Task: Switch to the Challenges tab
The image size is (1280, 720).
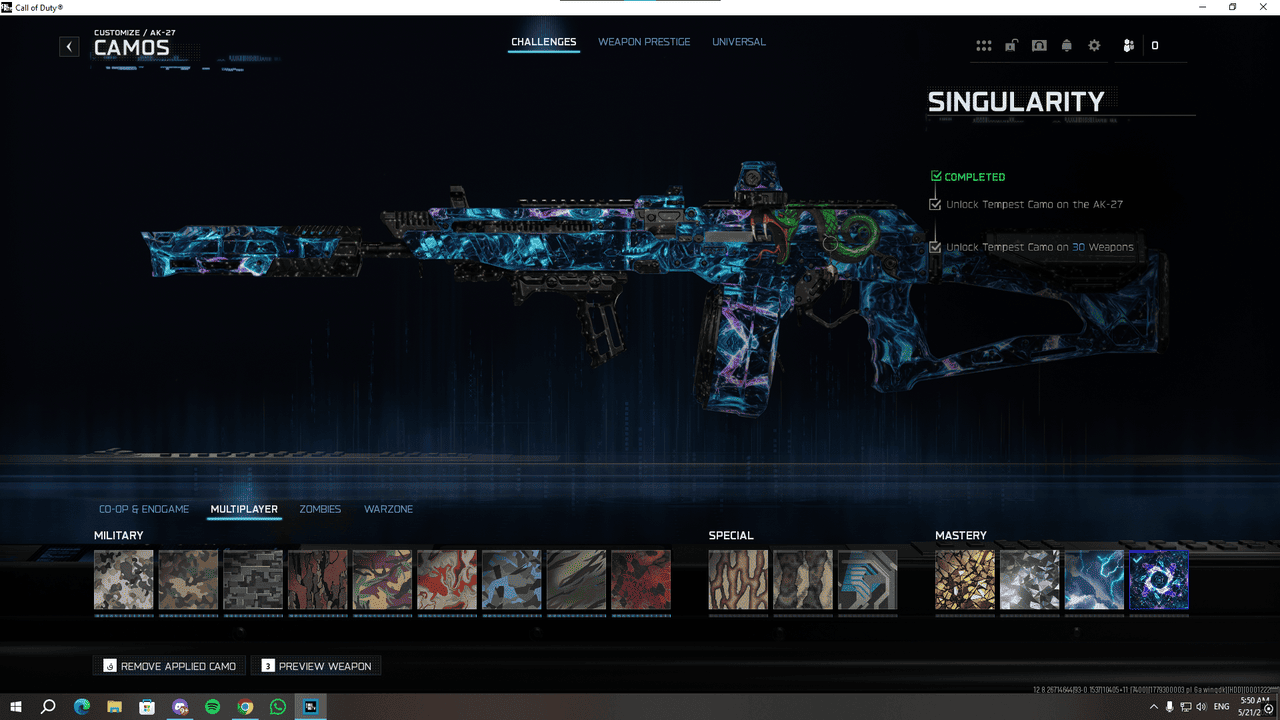Action: (x=544, y=42)
